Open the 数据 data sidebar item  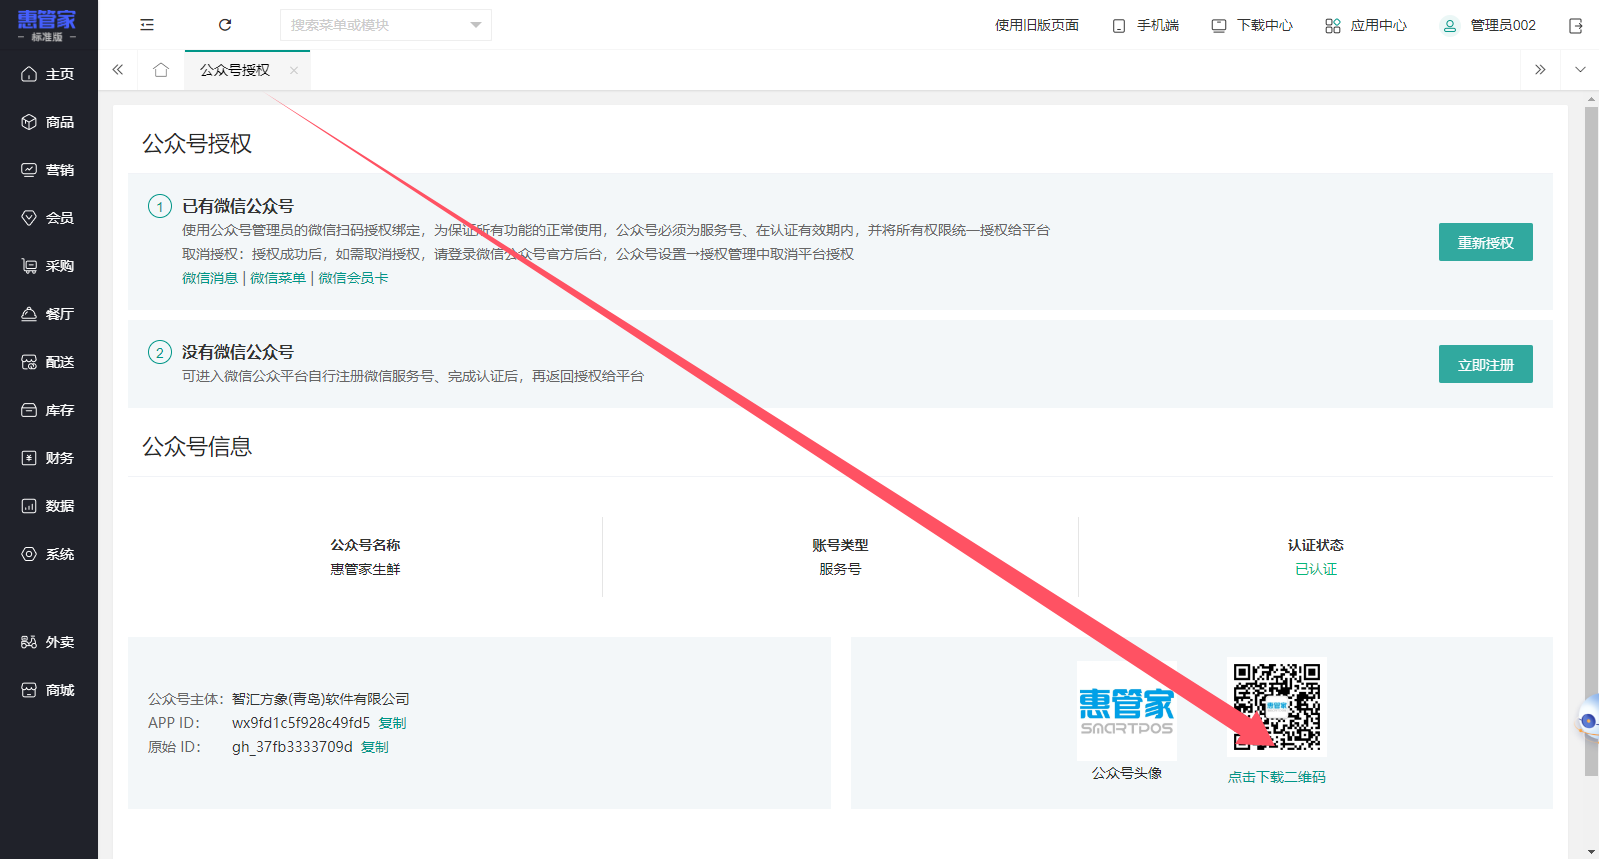click(x=48, y=506)
